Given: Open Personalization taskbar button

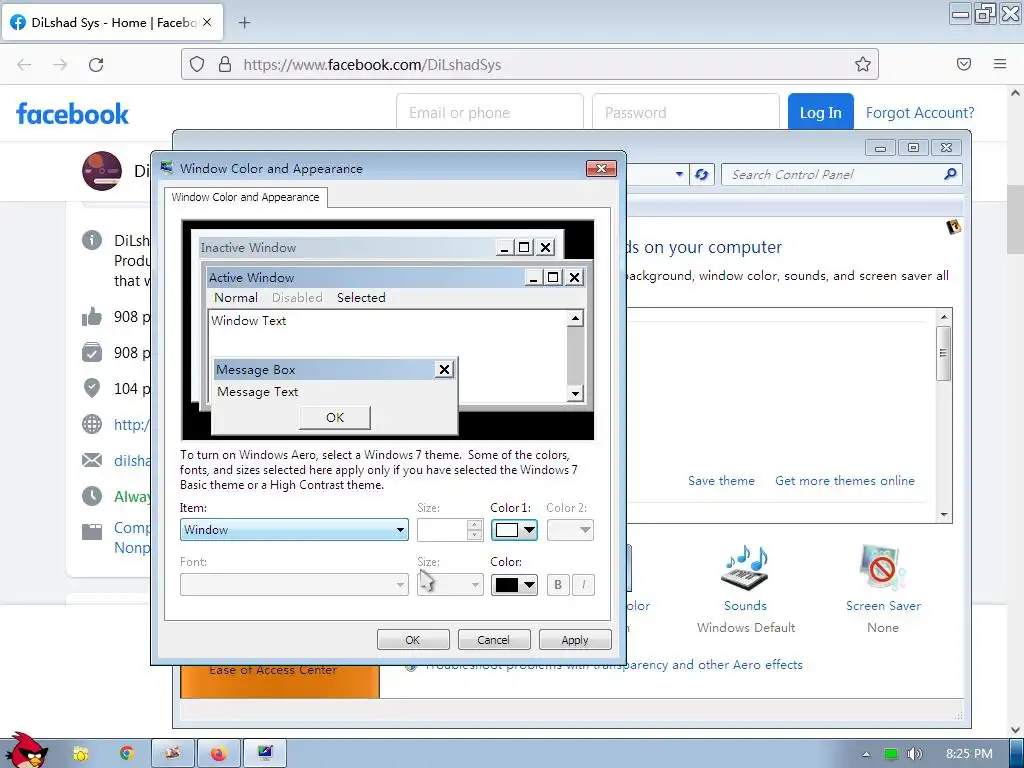Looking at the screenshot, I should [x=264, y=754].
